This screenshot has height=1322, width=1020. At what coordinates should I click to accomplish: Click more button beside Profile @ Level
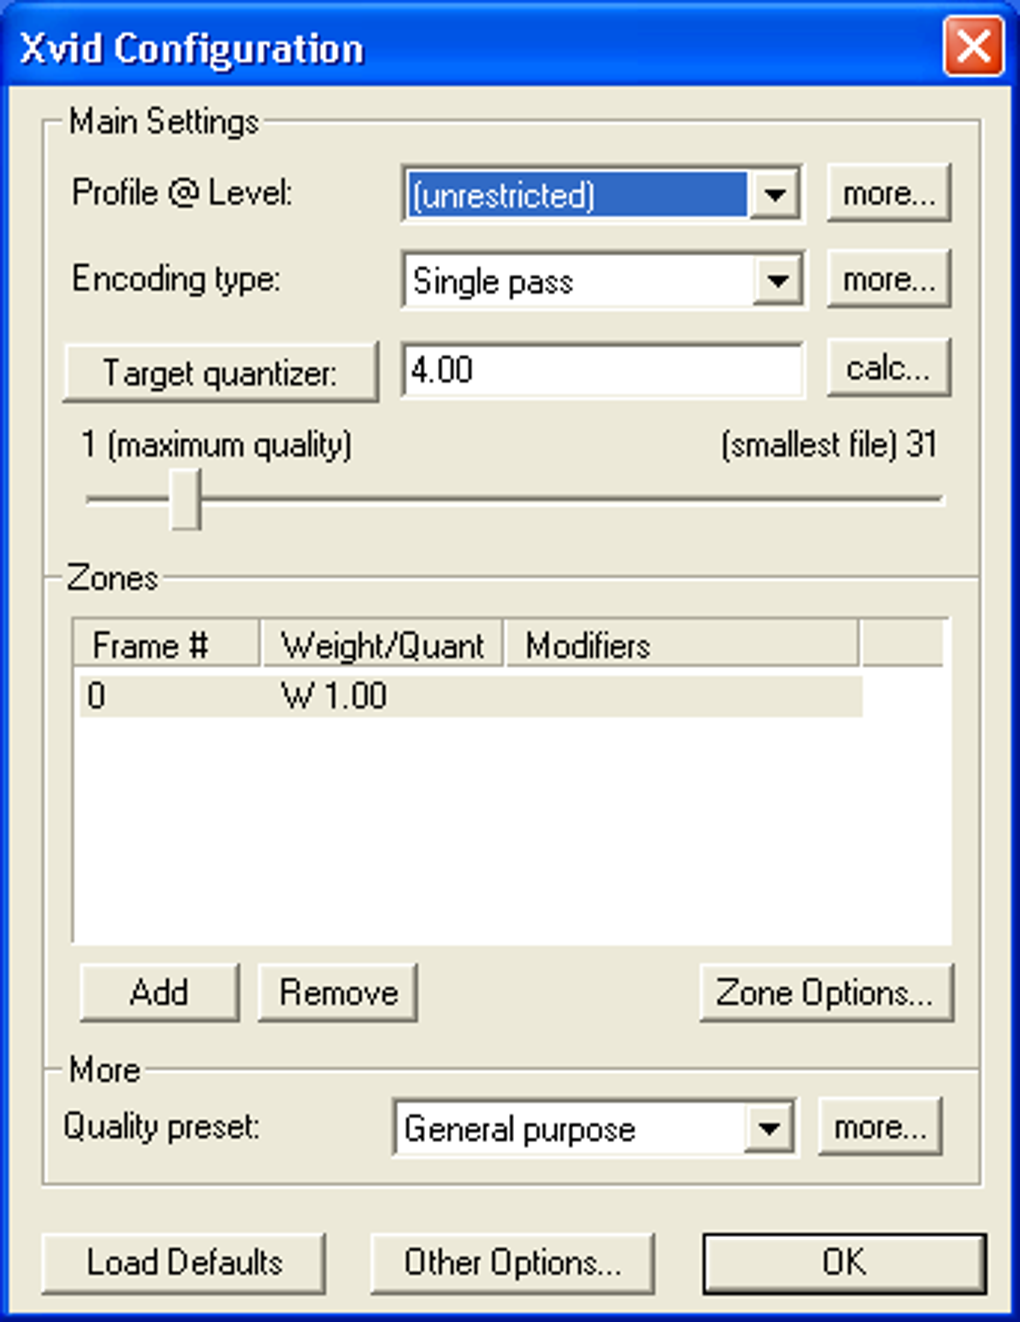(888, 193)
